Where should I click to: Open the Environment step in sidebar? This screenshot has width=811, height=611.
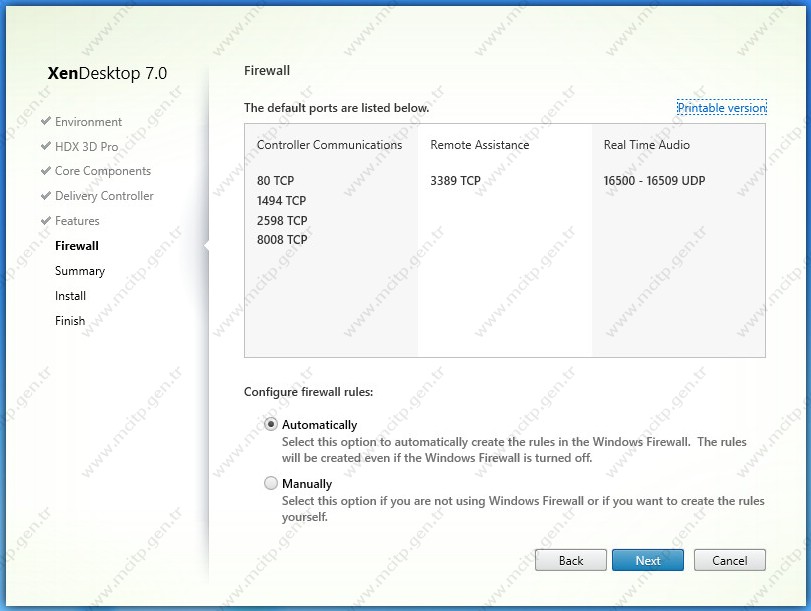click(88, 122)
